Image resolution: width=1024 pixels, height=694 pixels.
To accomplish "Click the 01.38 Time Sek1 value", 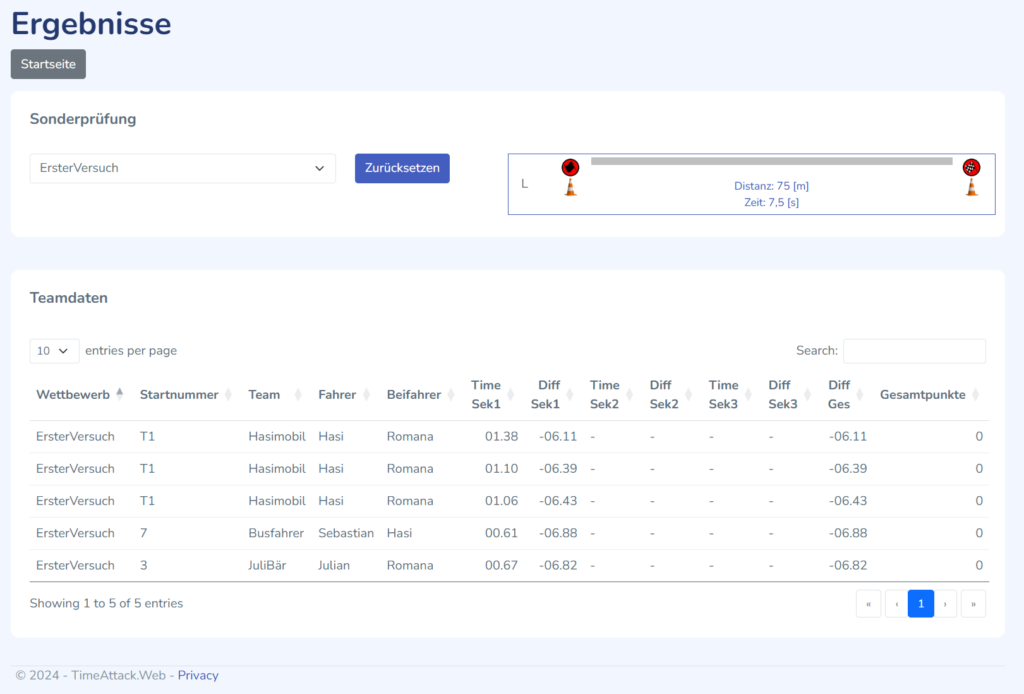I will [x=501, y=437].
